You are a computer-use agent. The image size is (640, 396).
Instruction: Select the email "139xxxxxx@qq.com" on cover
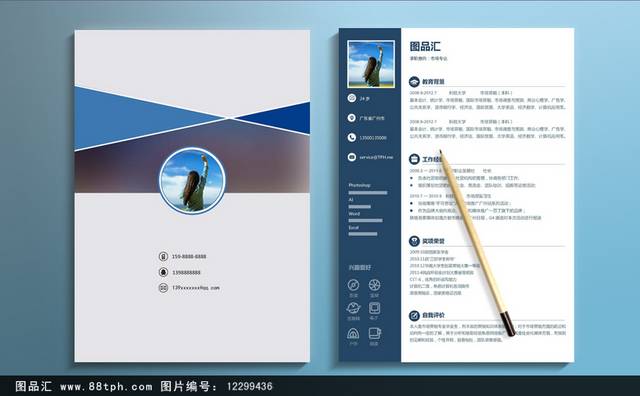196,288
